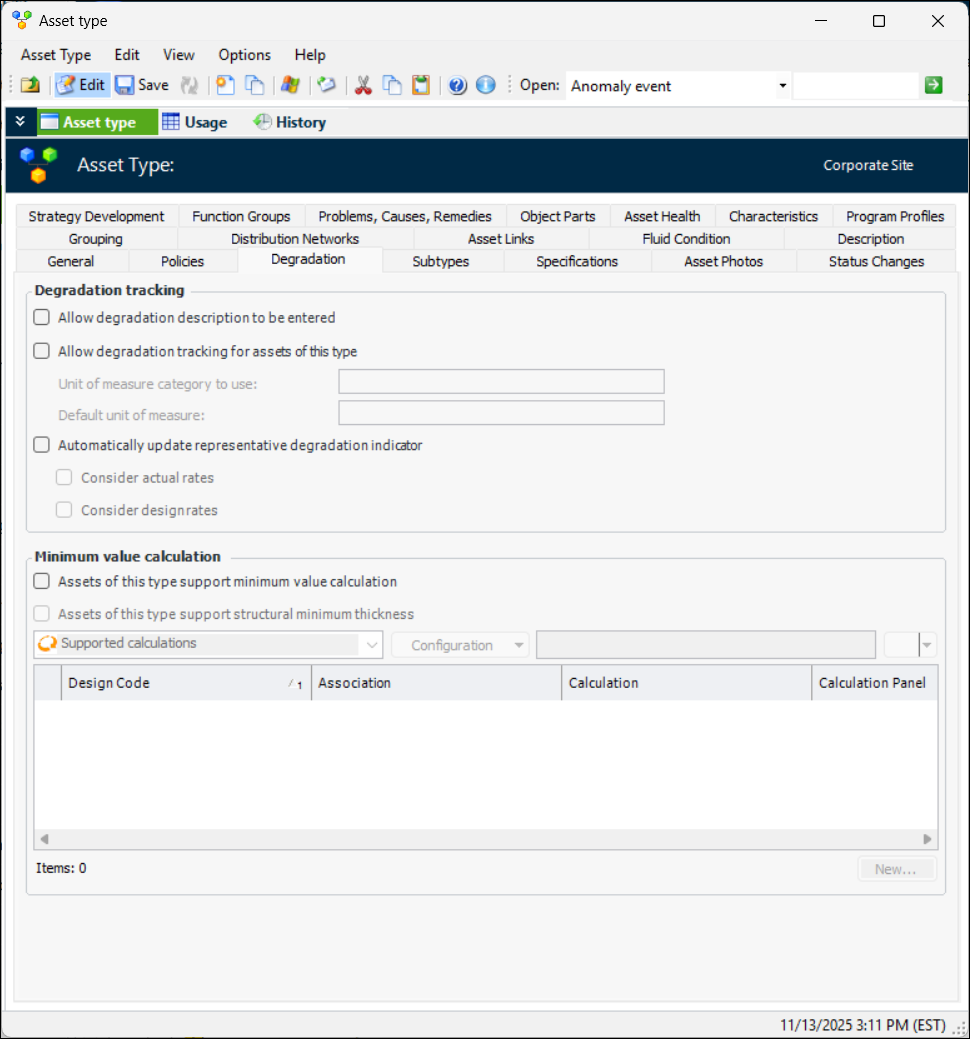Click the folder icon at toolbar start
970x1039 pixels.
click(30, 86)
